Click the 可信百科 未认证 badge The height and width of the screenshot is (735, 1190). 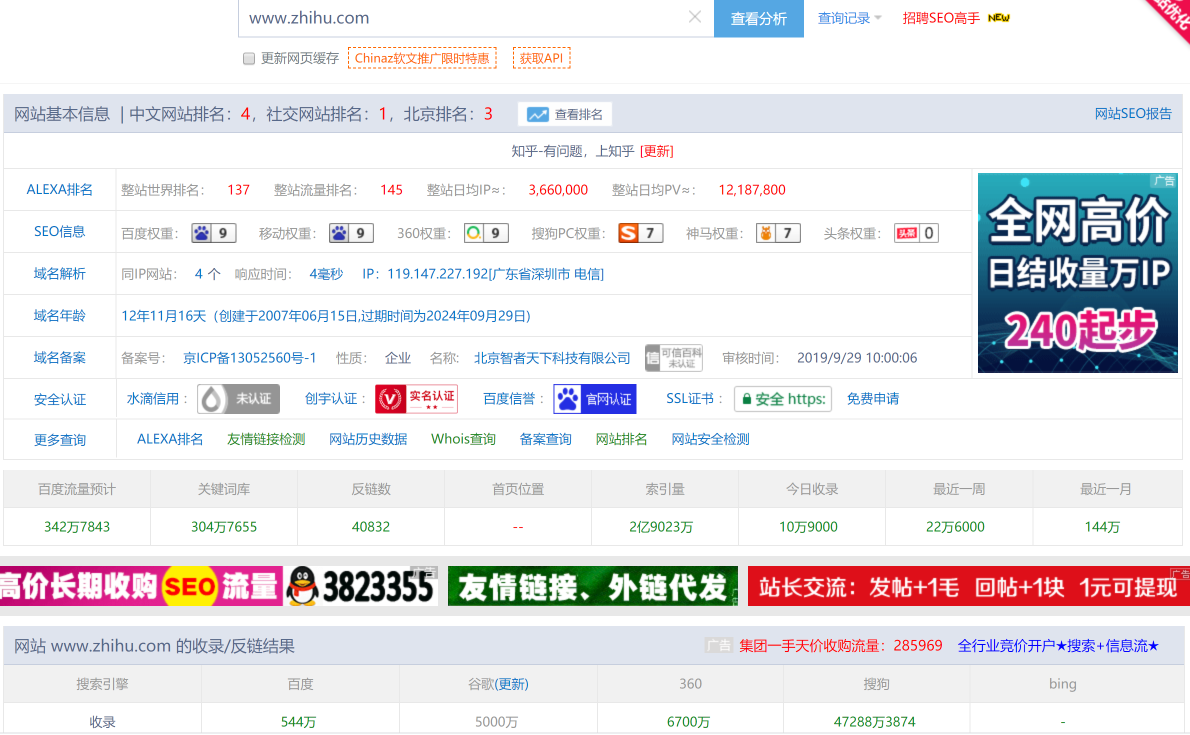click(674, 358)
